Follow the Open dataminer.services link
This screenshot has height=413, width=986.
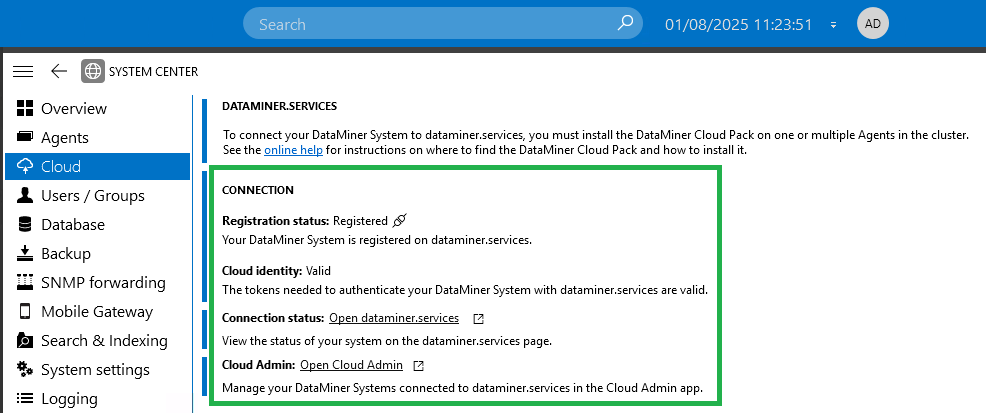(394, 318)
